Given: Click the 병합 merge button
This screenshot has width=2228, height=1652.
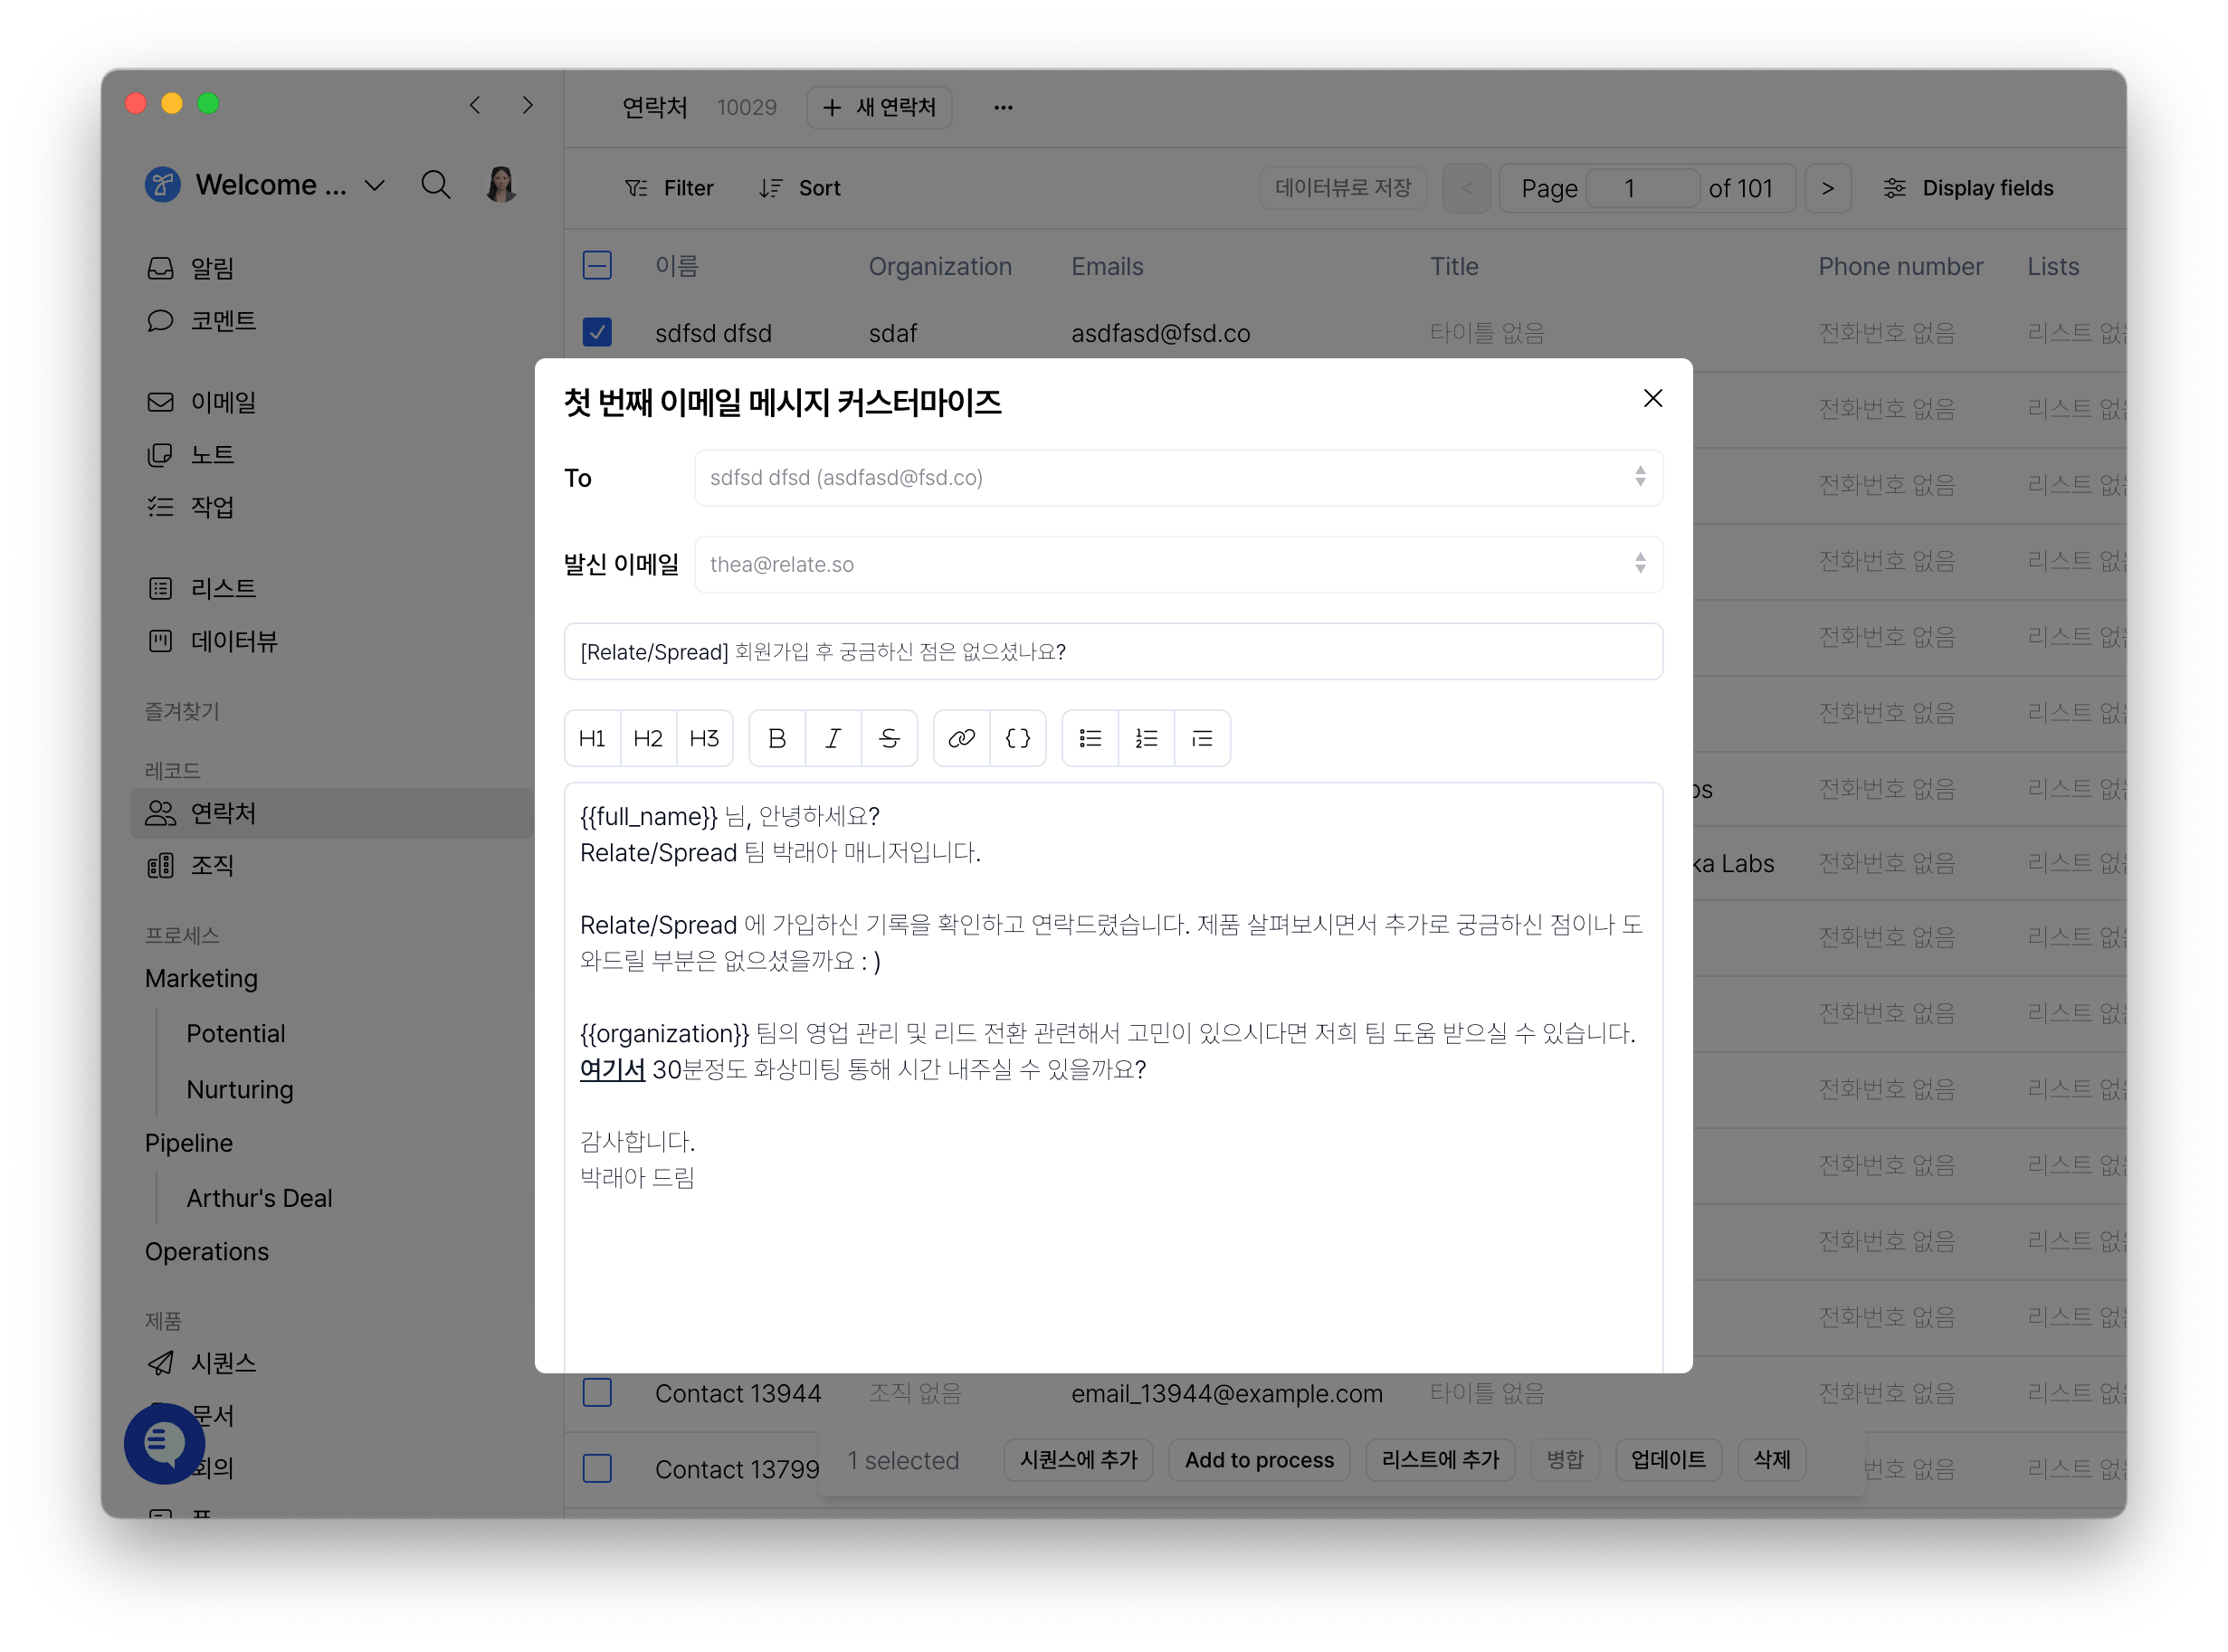Looking at the screenshot, I should point(1565,1460).
